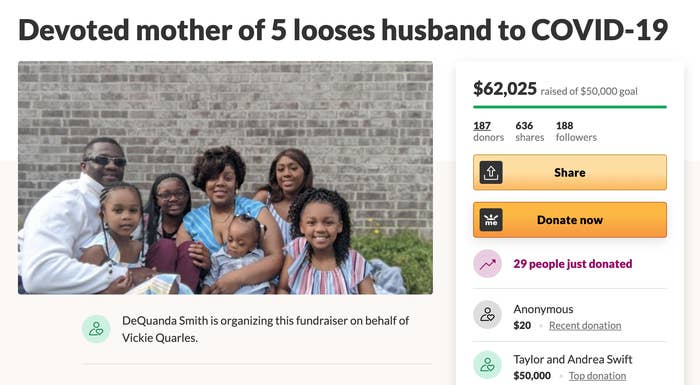Click the 636 shares count
This screenshot has width=700, height=385.
(x=529, y=131)
